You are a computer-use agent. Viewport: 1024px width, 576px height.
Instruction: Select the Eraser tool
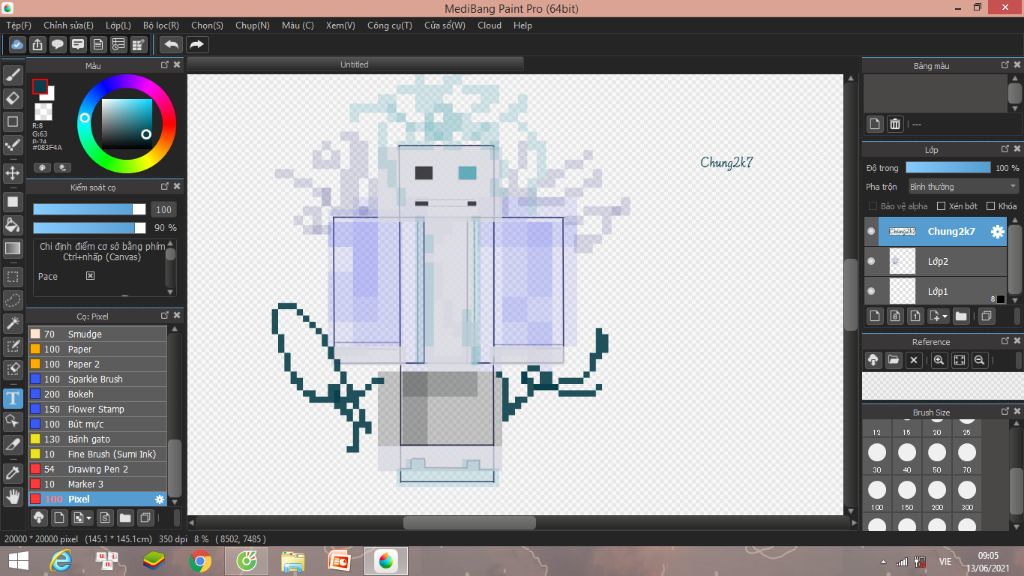(x=12, y=98)
